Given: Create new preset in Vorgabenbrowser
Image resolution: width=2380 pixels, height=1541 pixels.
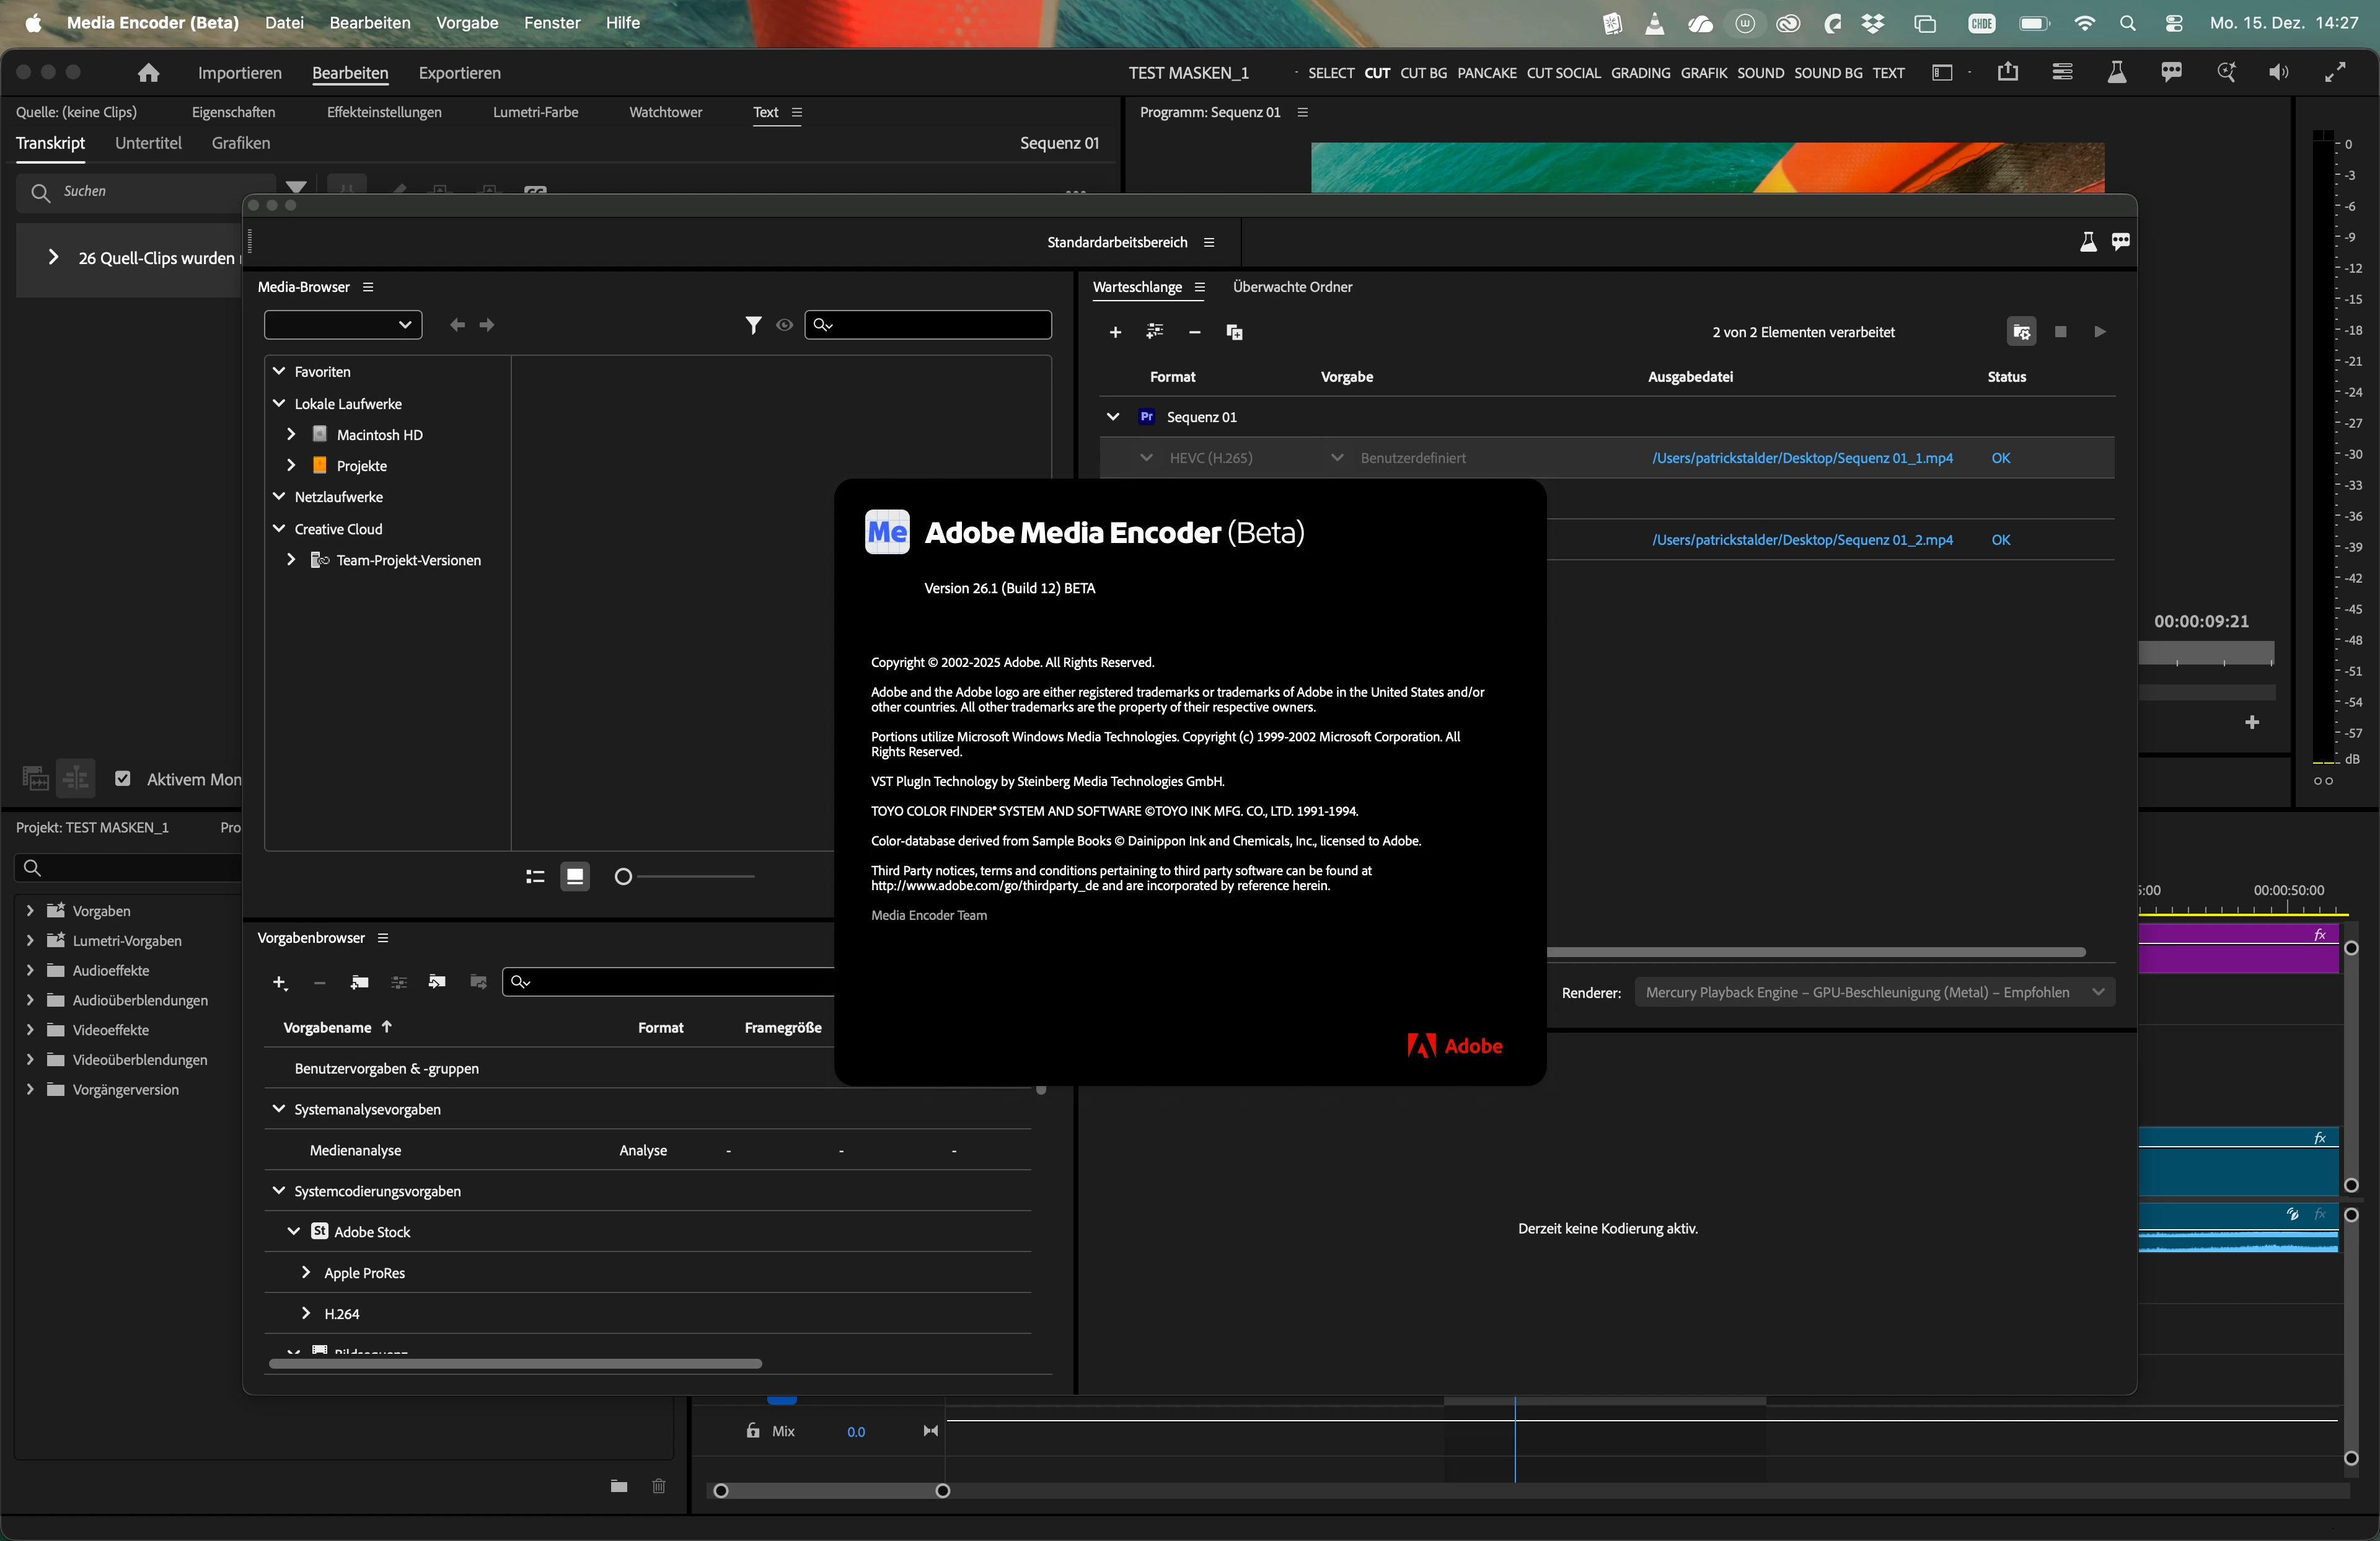Looking at the screenshot, I should tap(280, 983).
